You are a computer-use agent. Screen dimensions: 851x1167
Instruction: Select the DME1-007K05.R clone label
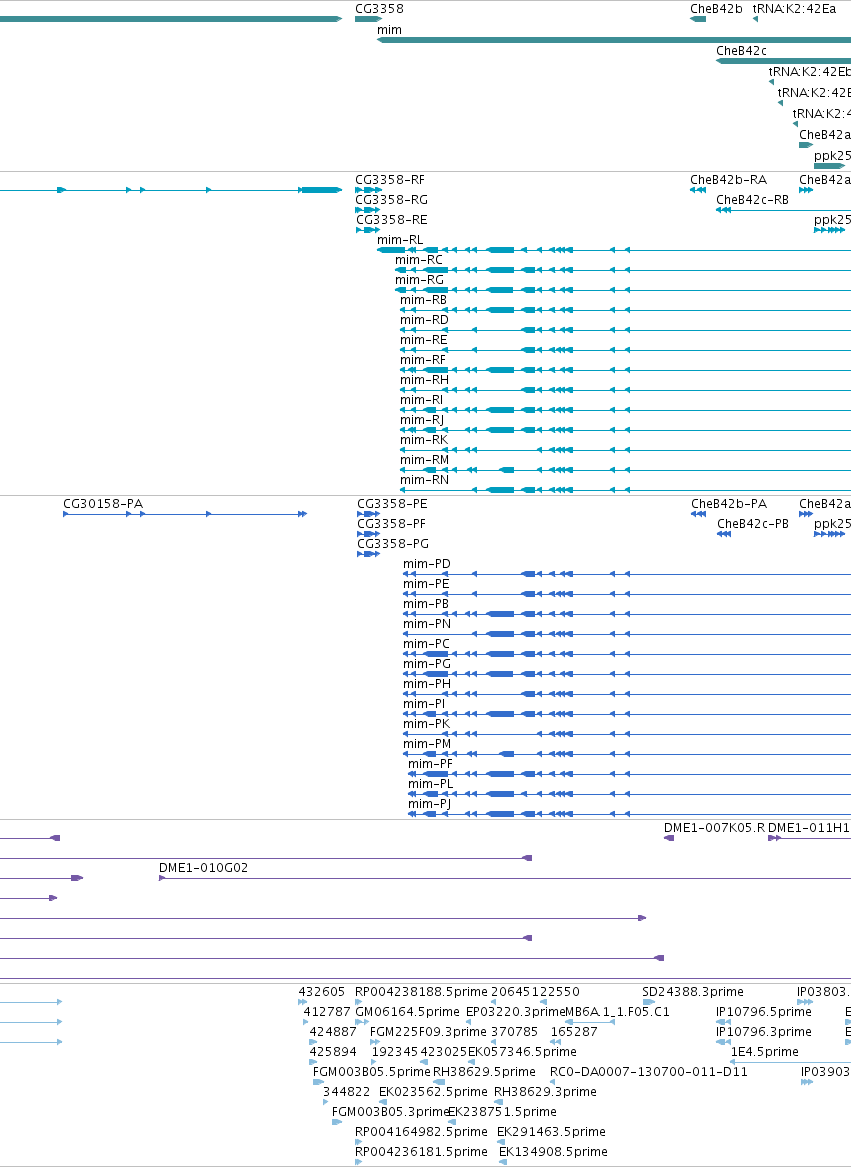(x=714, y=828)
